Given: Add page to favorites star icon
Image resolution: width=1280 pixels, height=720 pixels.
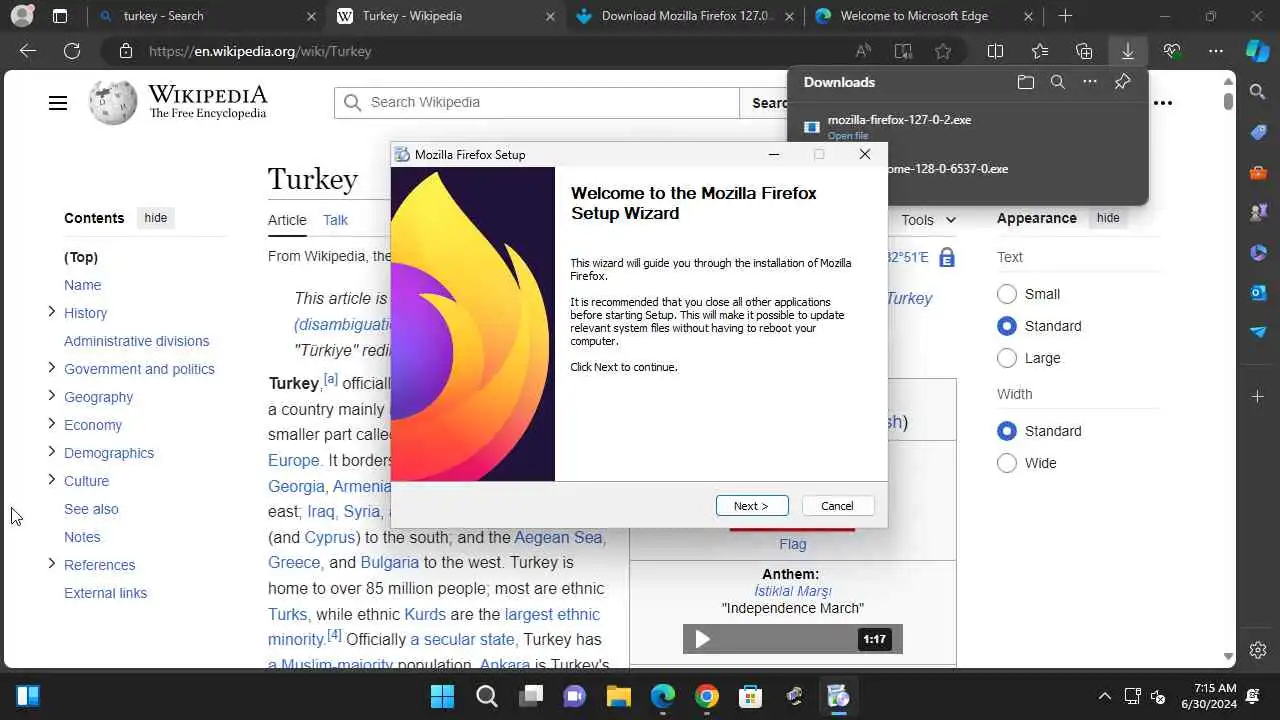Looking at the screenshot, I should click(x=943, y=51).
